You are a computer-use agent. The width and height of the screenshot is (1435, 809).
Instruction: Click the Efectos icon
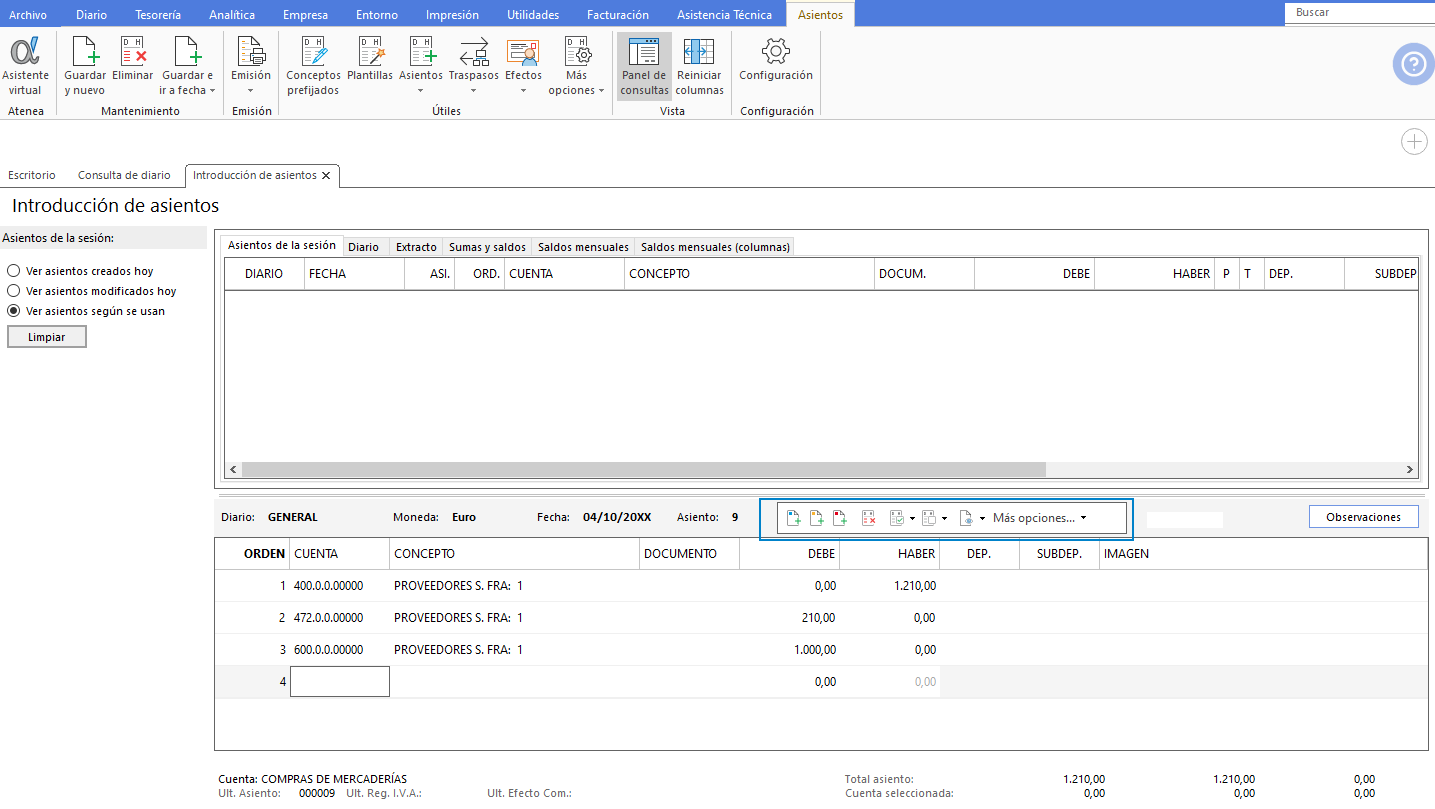click(523, 52)
